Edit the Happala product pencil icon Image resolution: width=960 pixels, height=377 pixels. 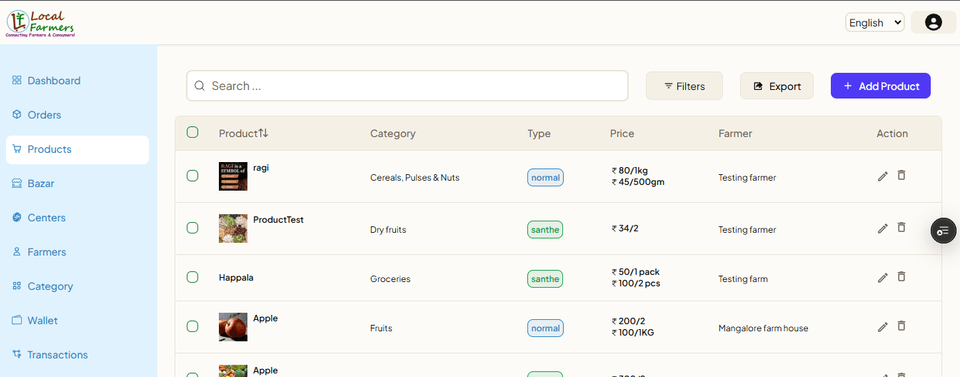pyautogui.click(x=882, y=278)
